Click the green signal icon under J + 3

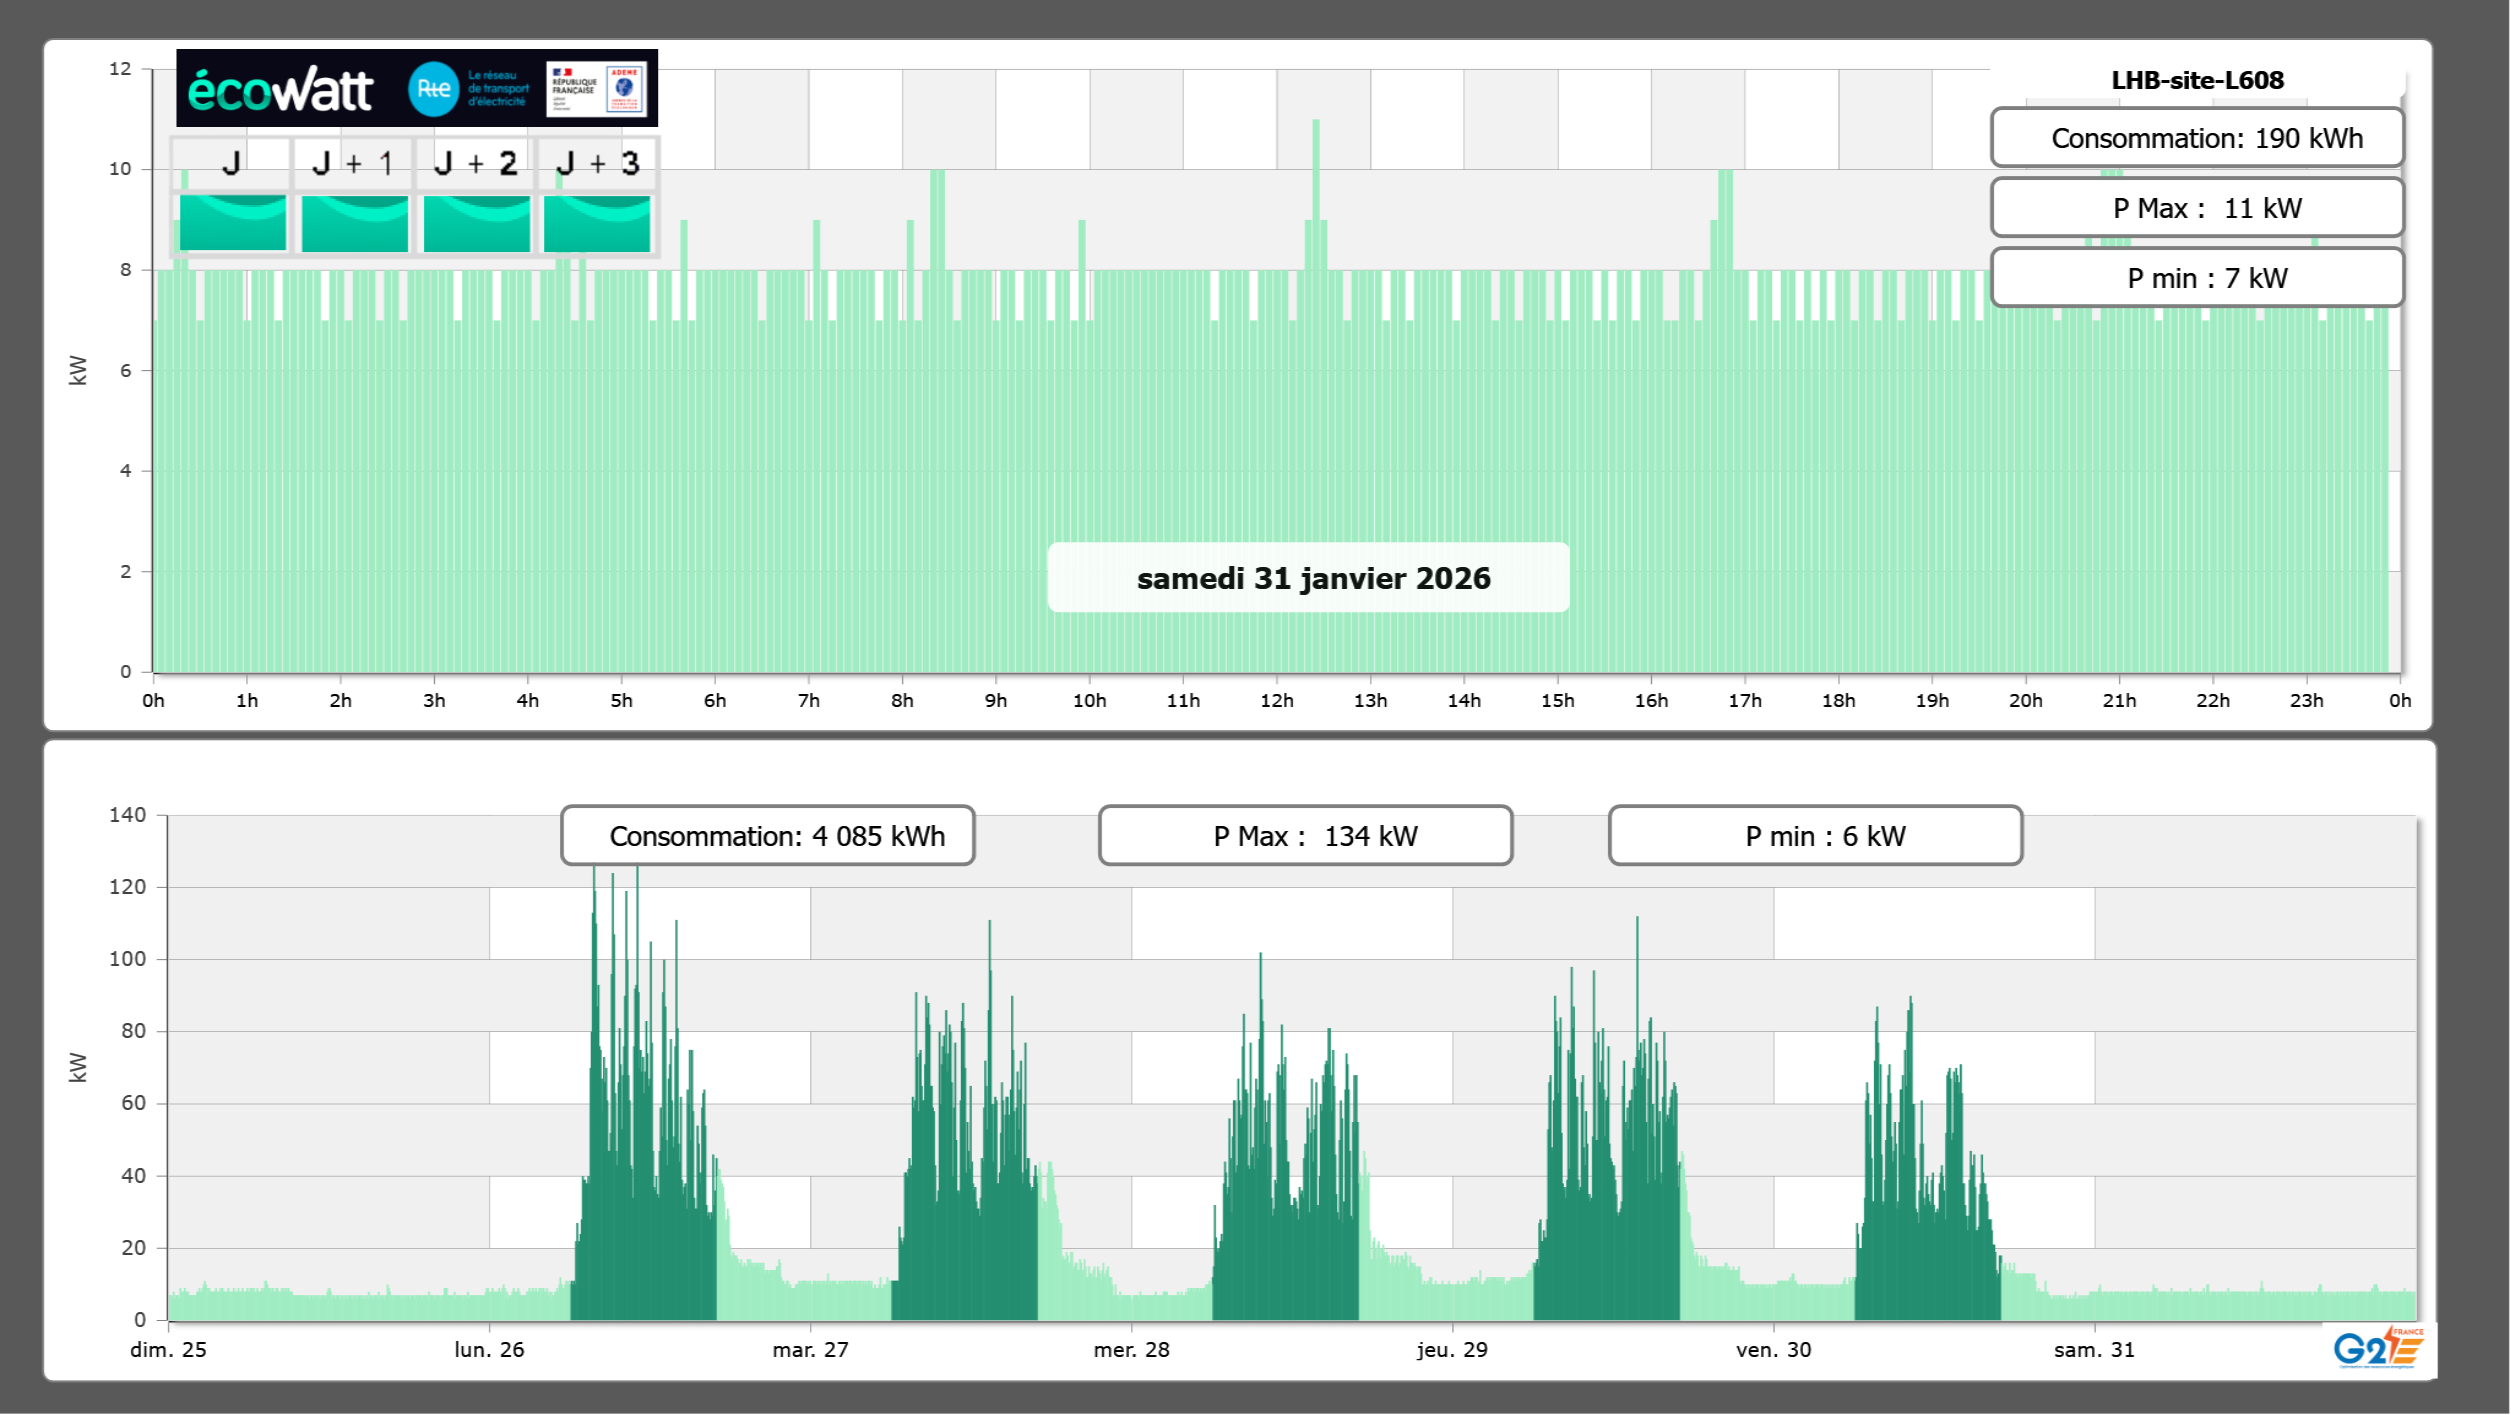[597, 223]
